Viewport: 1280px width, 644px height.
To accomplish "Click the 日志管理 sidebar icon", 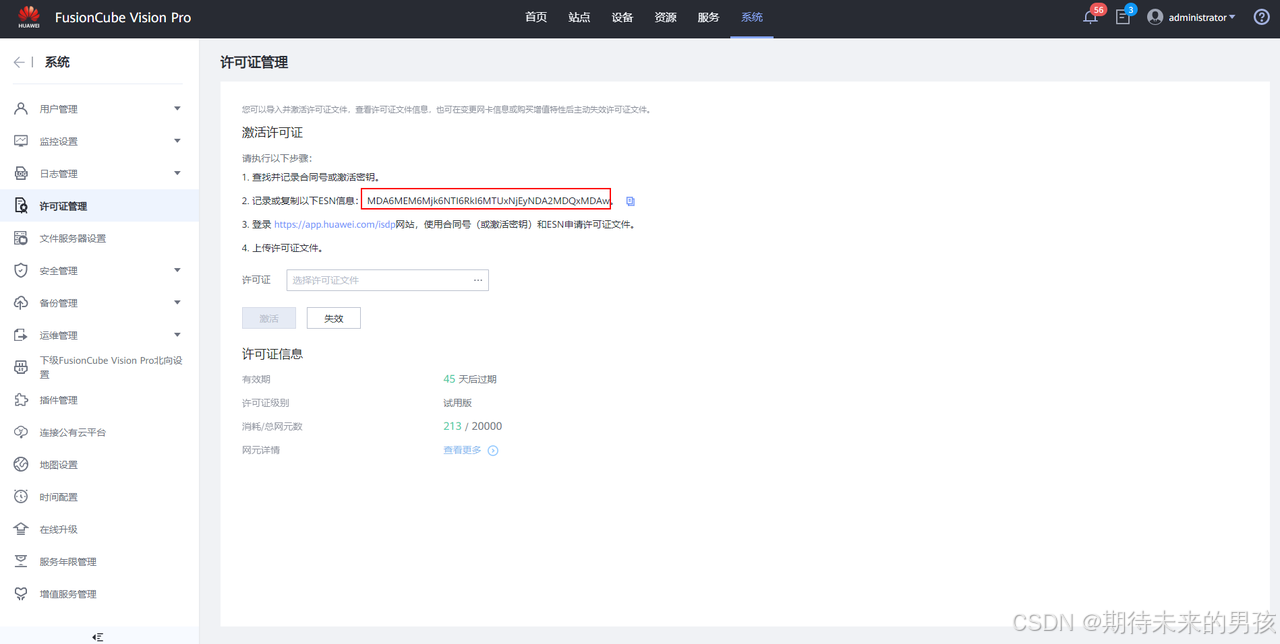I will pyautogui.click(x=21, y=173).
